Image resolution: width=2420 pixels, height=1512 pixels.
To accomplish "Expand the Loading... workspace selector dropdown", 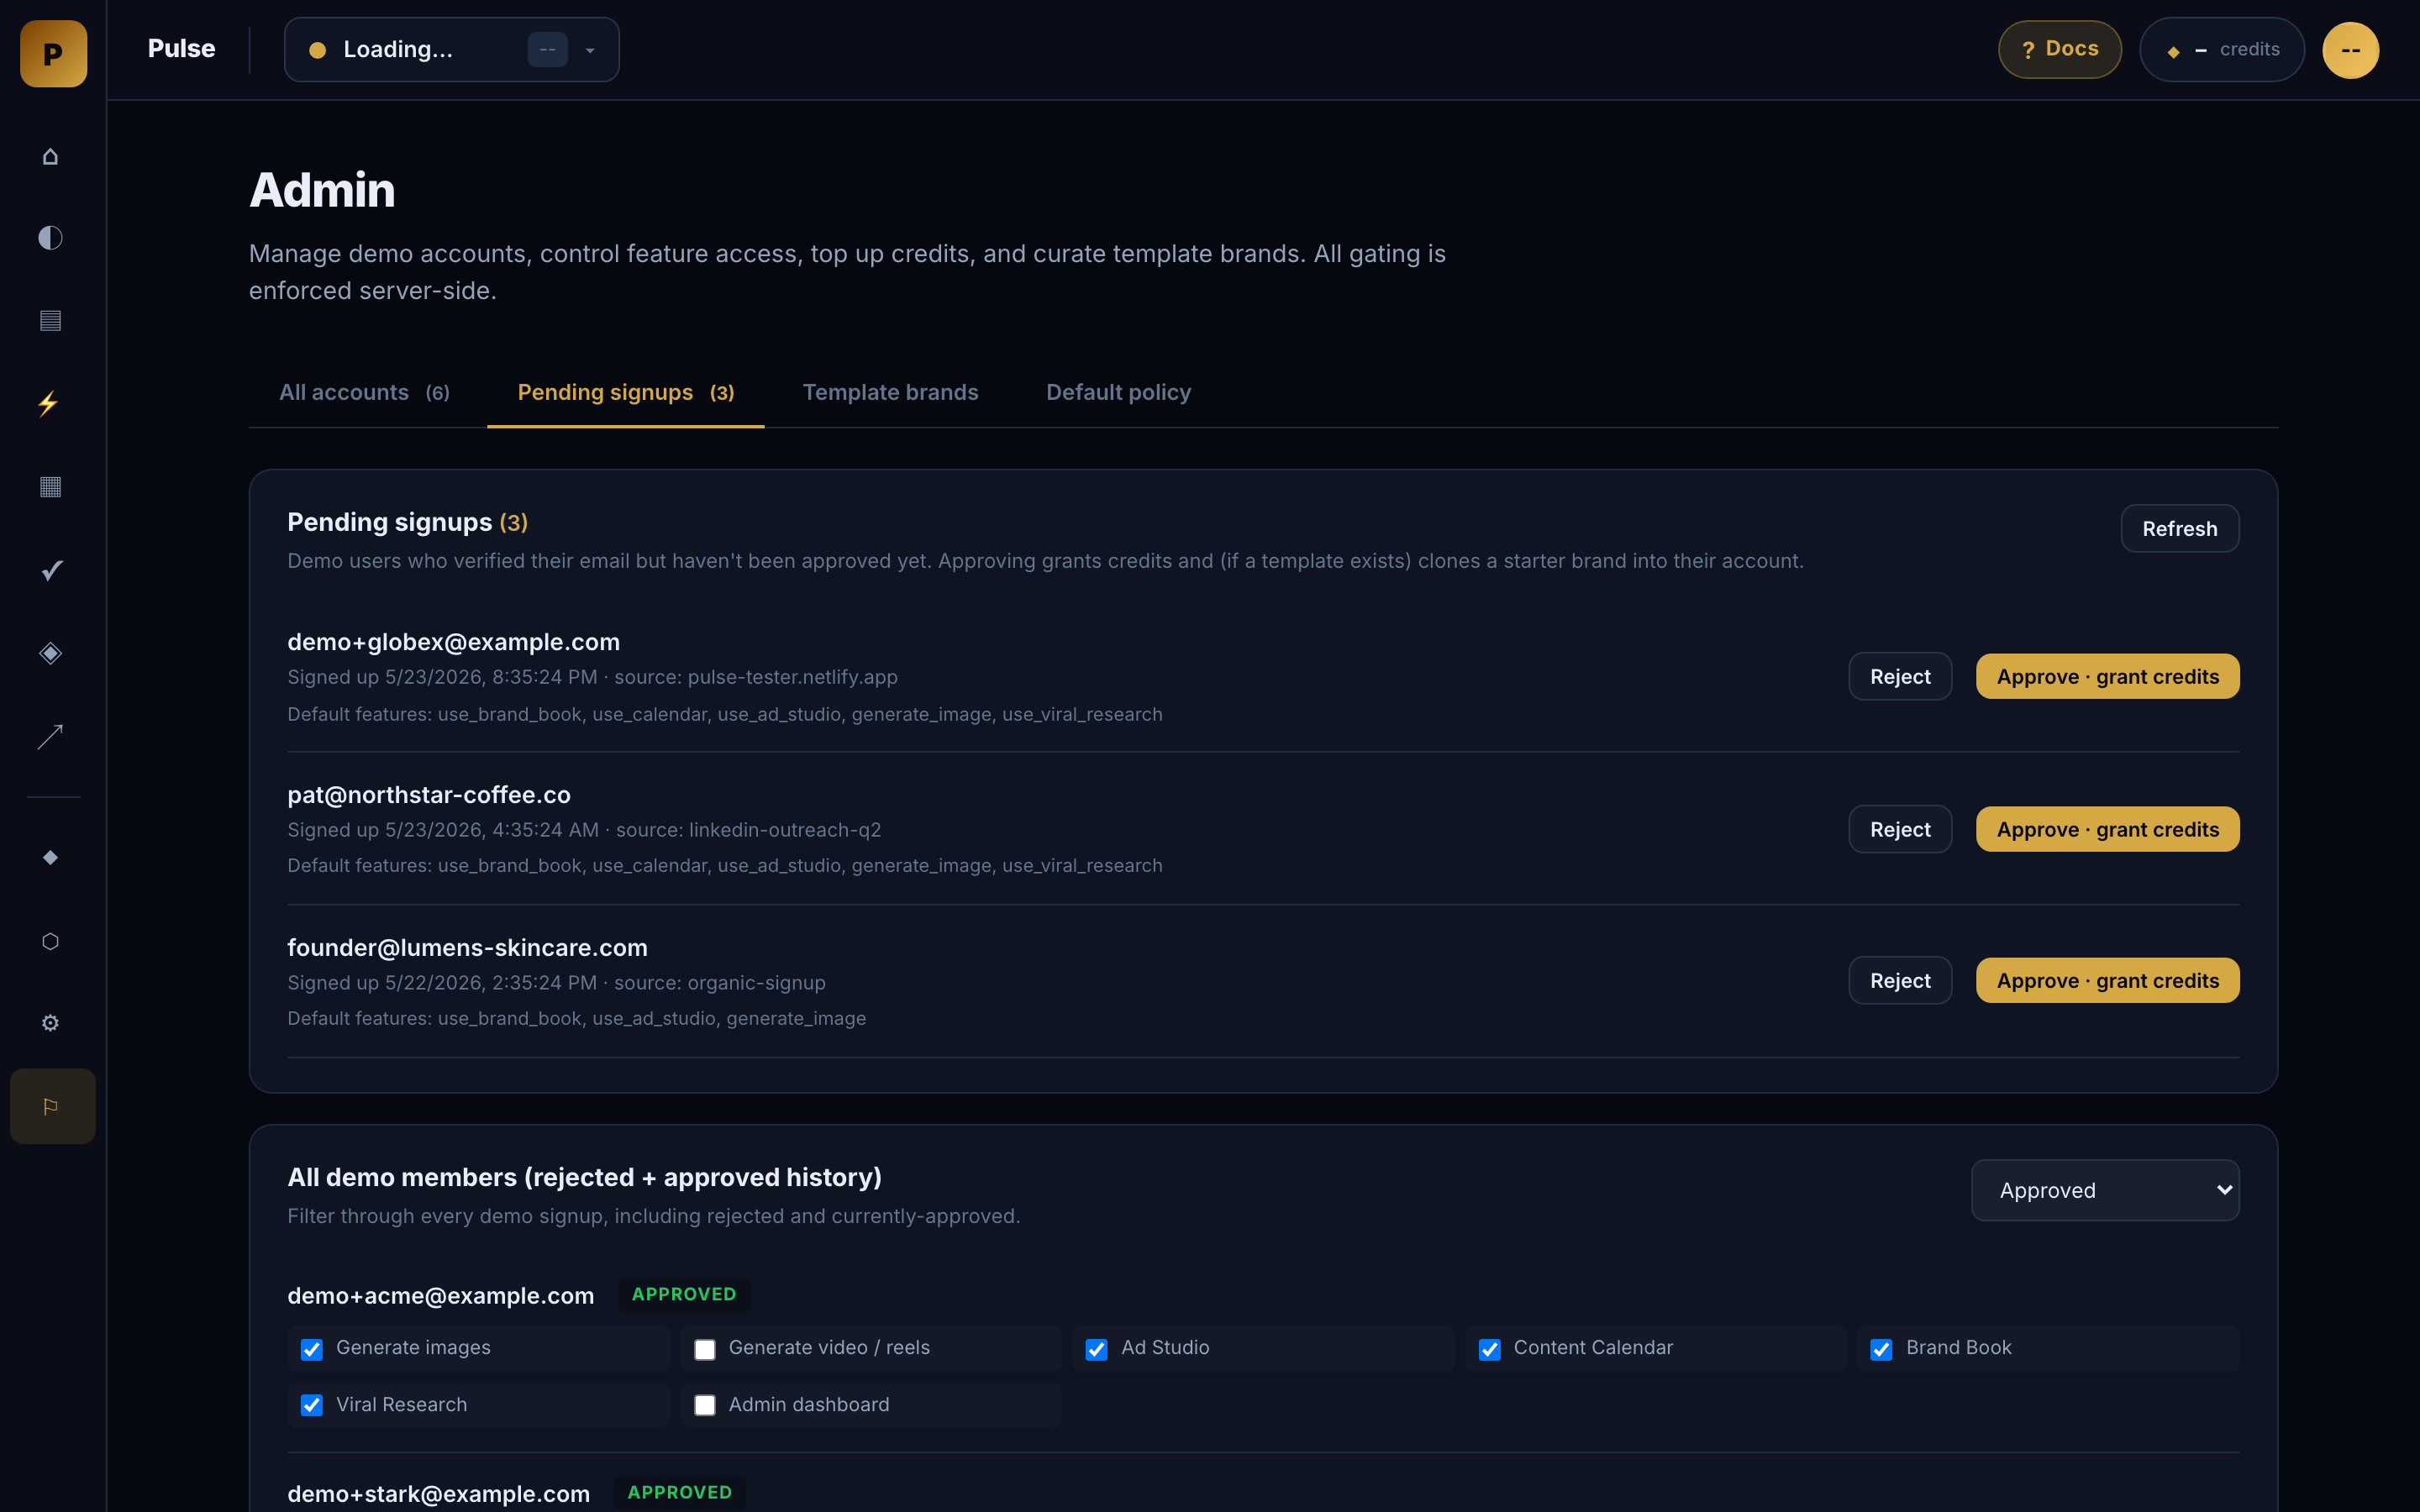I will pos(452,49).
